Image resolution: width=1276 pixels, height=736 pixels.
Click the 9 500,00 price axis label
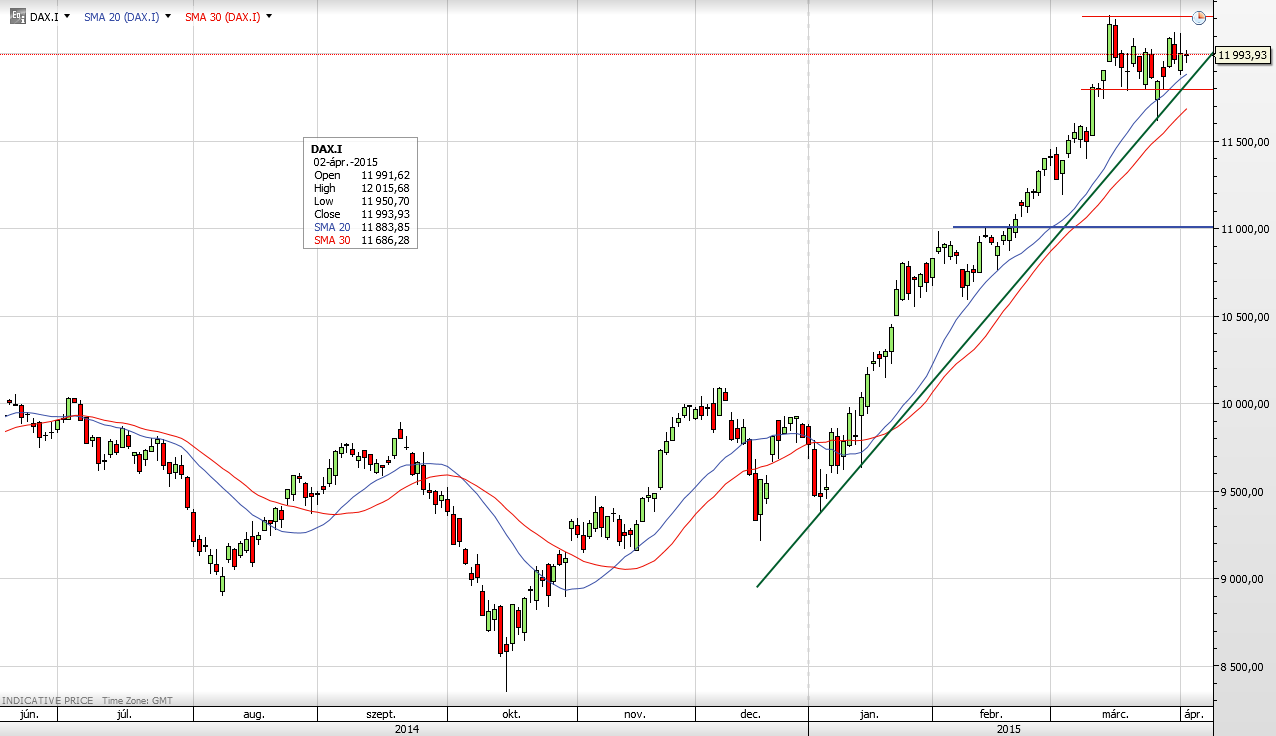1245,493
